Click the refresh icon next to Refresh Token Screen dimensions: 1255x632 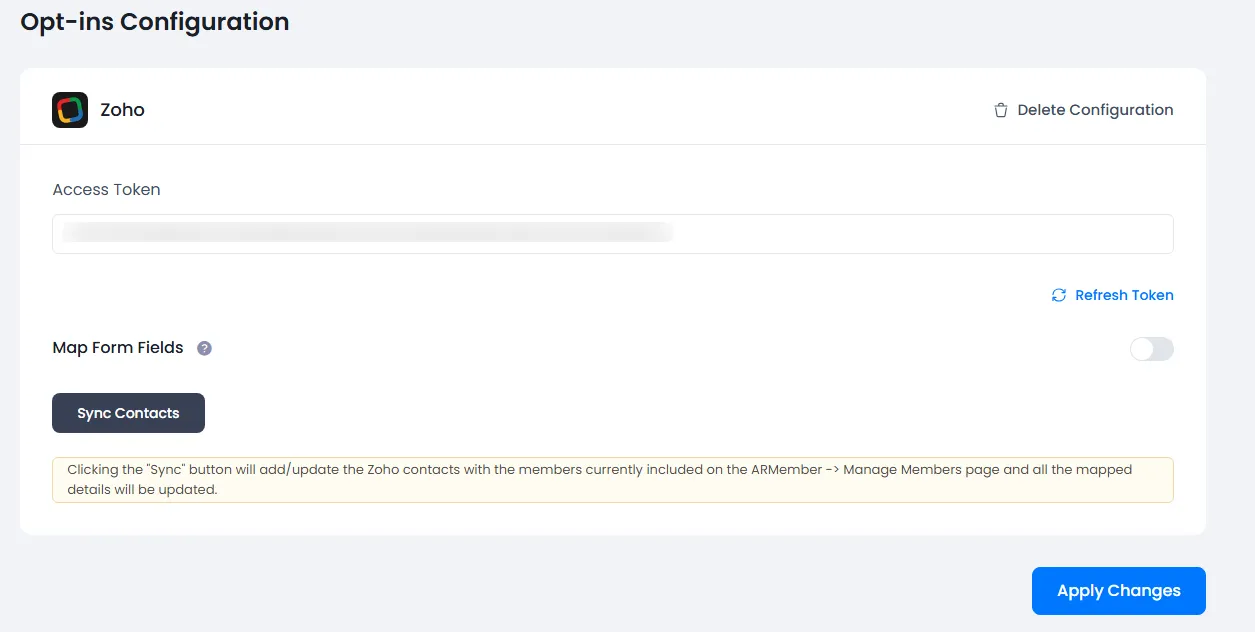(1058, 295)
